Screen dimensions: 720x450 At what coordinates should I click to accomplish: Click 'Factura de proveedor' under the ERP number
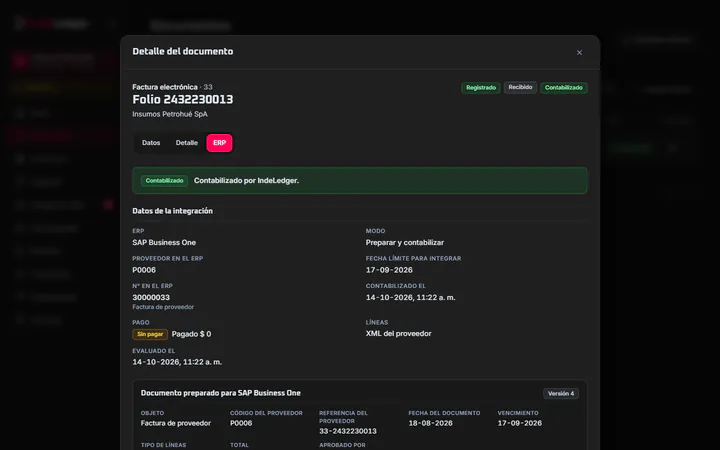click(163, 307)
